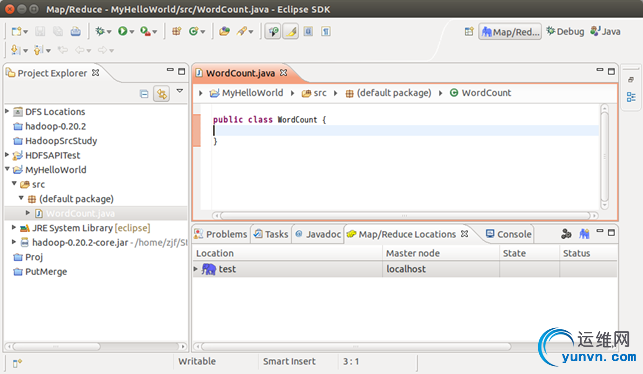Click the Next Annotation arrow icon
Screen dimensions: 643x374
click(15, 50)
